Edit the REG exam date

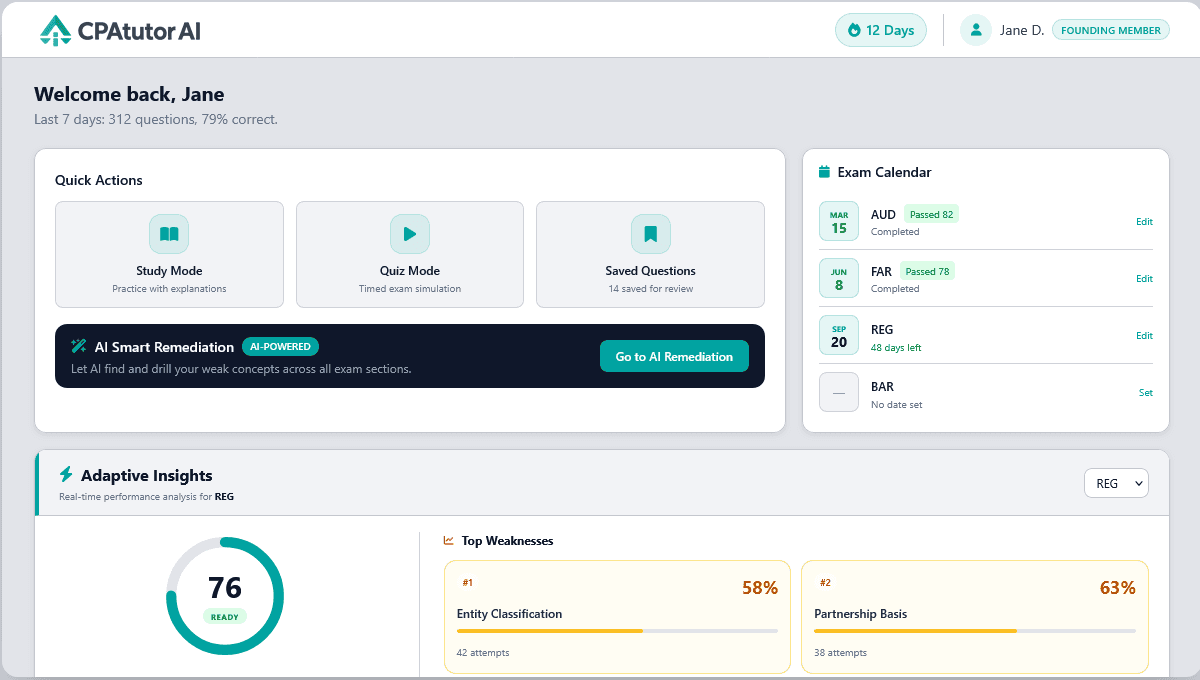(1144, 335)
